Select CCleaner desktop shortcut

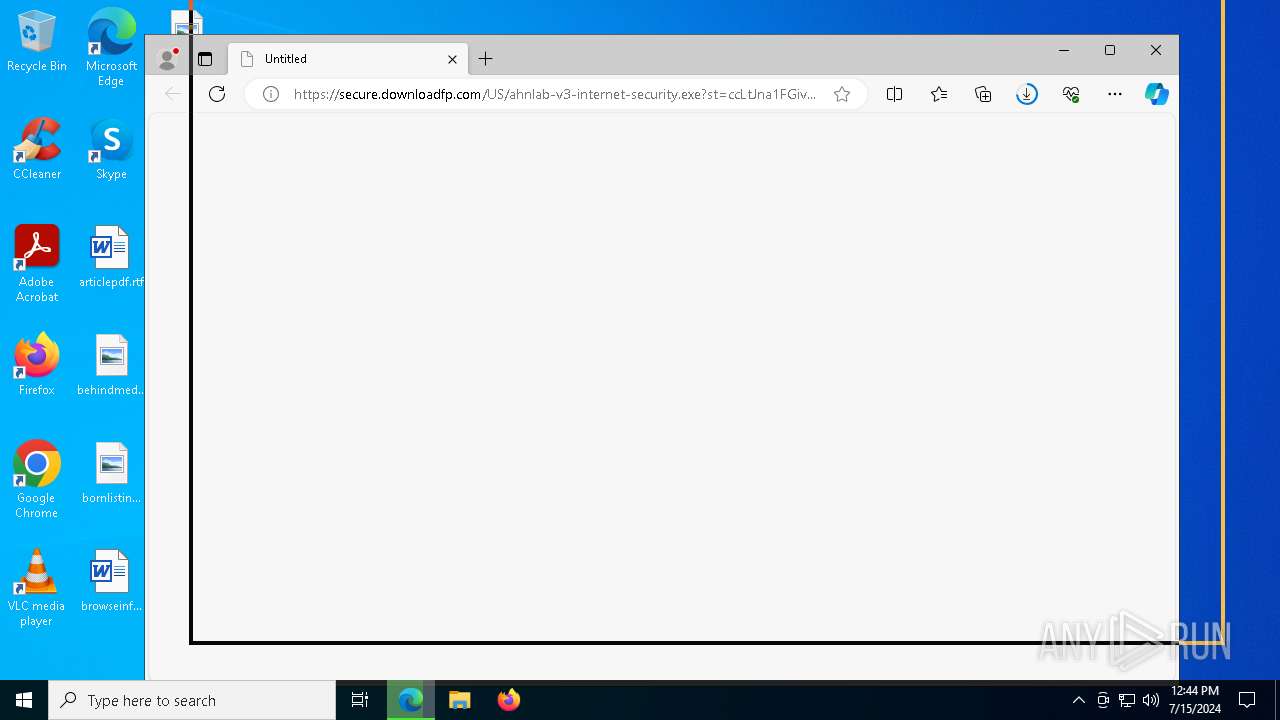[x=37, y=149]
